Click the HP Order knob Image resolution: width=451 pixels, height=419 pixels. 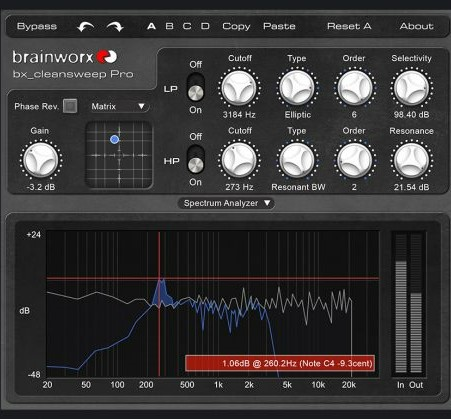point(355,160)
